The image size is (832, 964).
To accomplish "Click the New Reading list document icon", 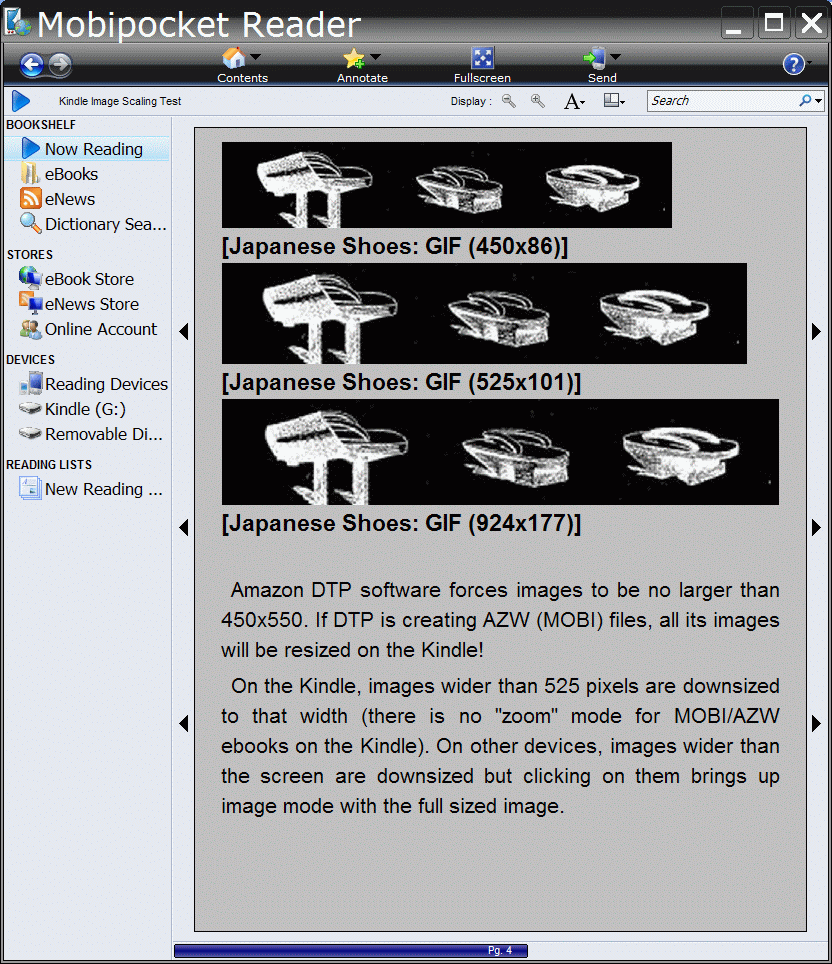I will tap(30, 488).
